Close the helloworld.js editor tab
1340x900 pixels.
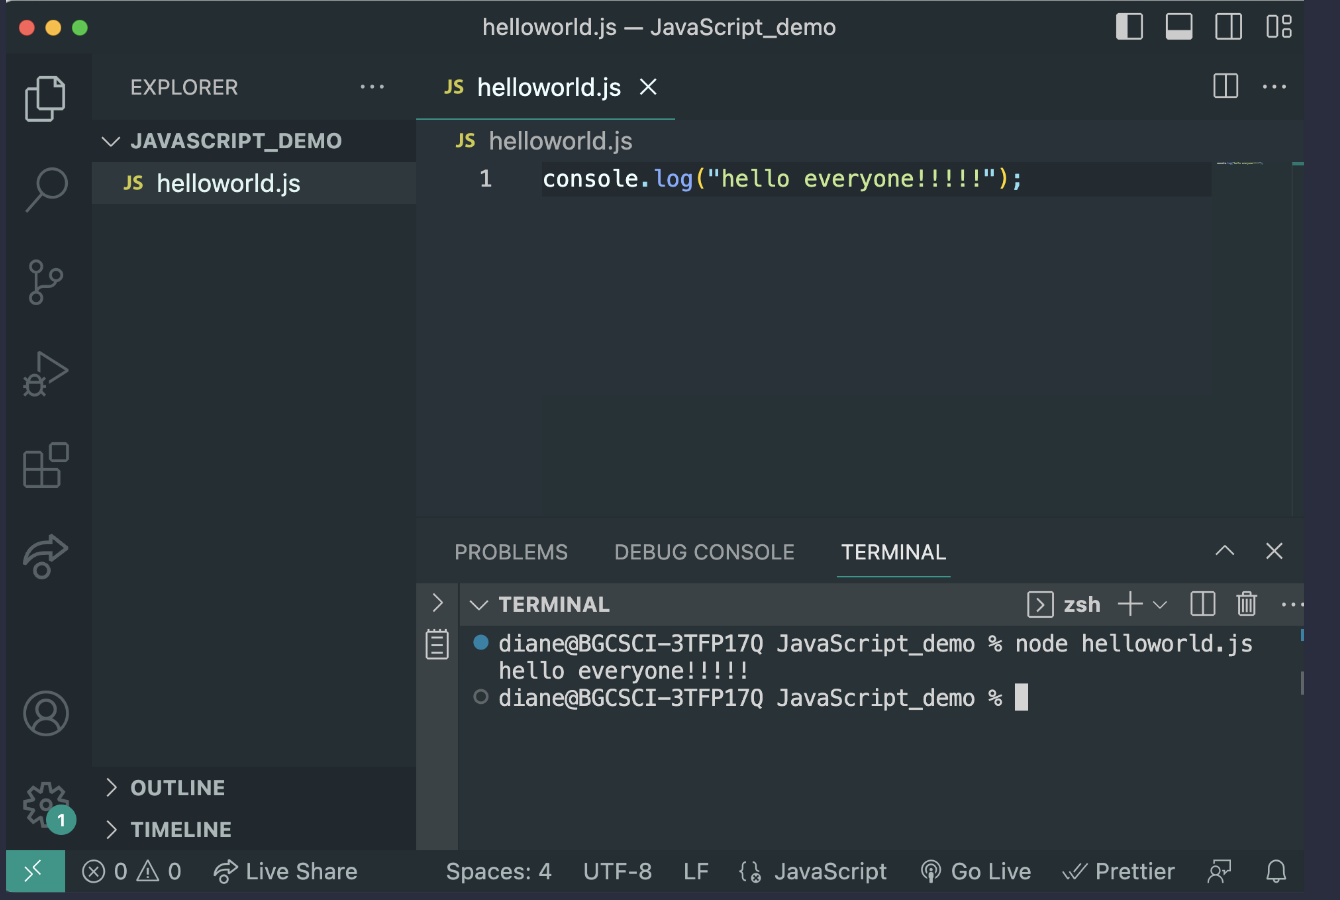[x=648, y=87]
